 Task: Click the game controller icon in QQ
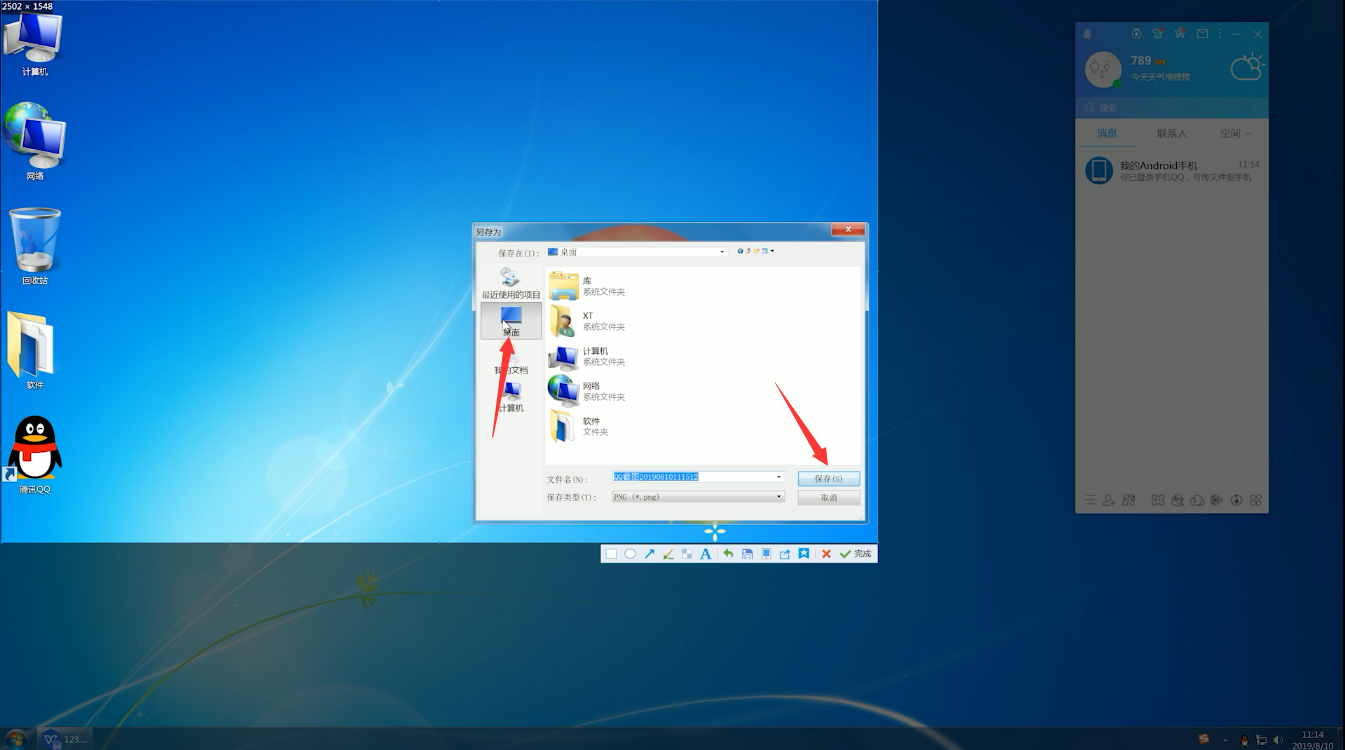1158,500
